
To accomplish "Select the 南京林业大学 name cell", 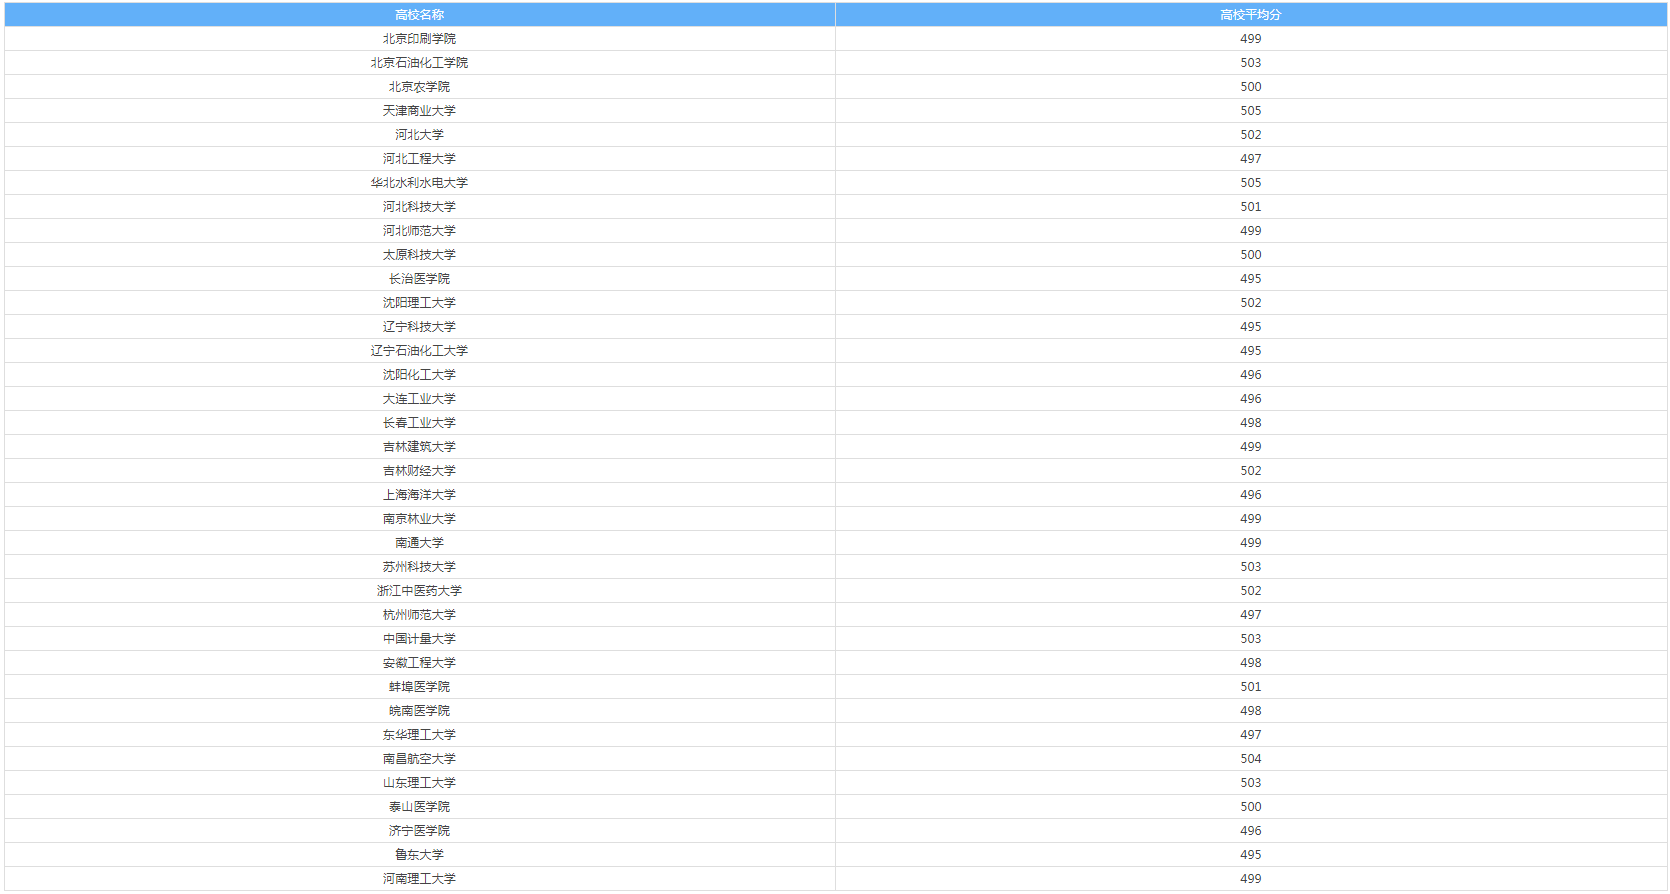I will [x=419, y=519].
